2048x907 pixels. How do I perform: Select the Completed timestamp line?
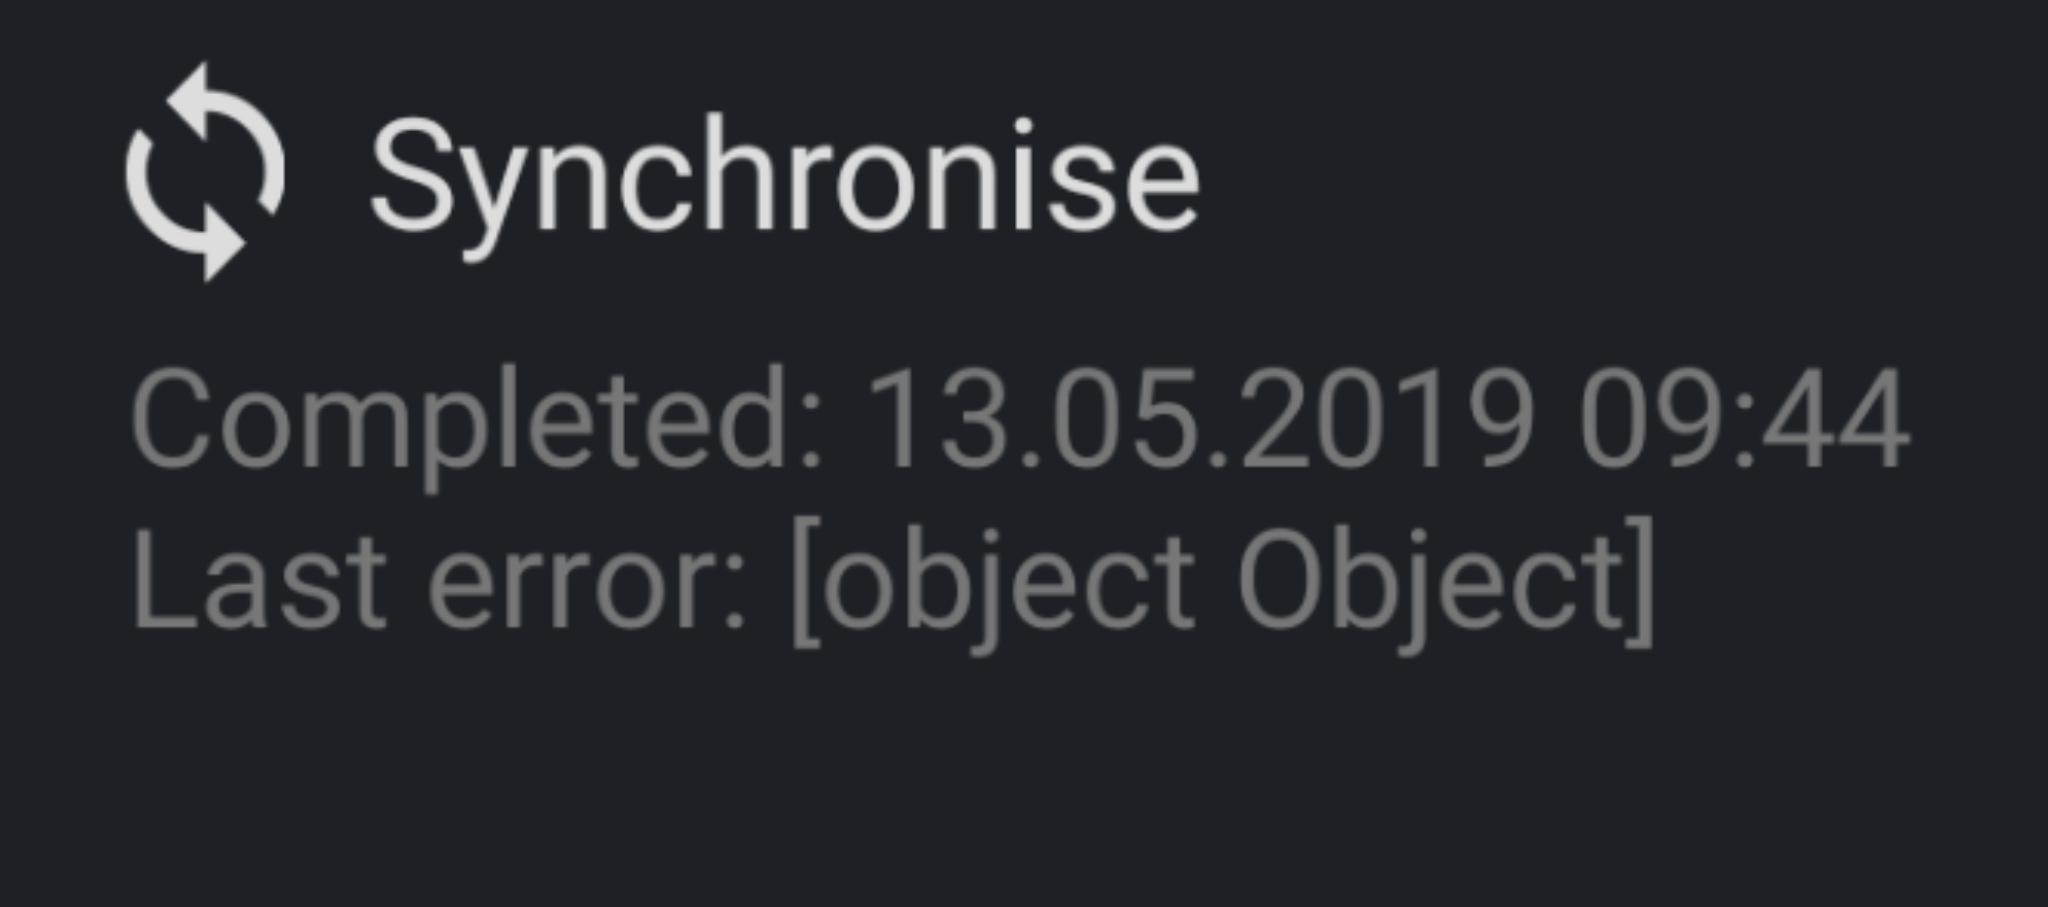pos(1020,418)
